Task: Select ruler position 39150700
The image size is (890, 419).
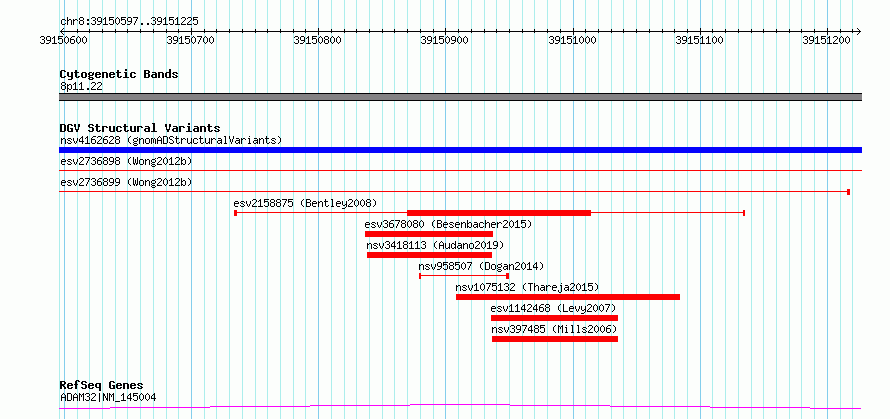Action: tap(191, 40)
